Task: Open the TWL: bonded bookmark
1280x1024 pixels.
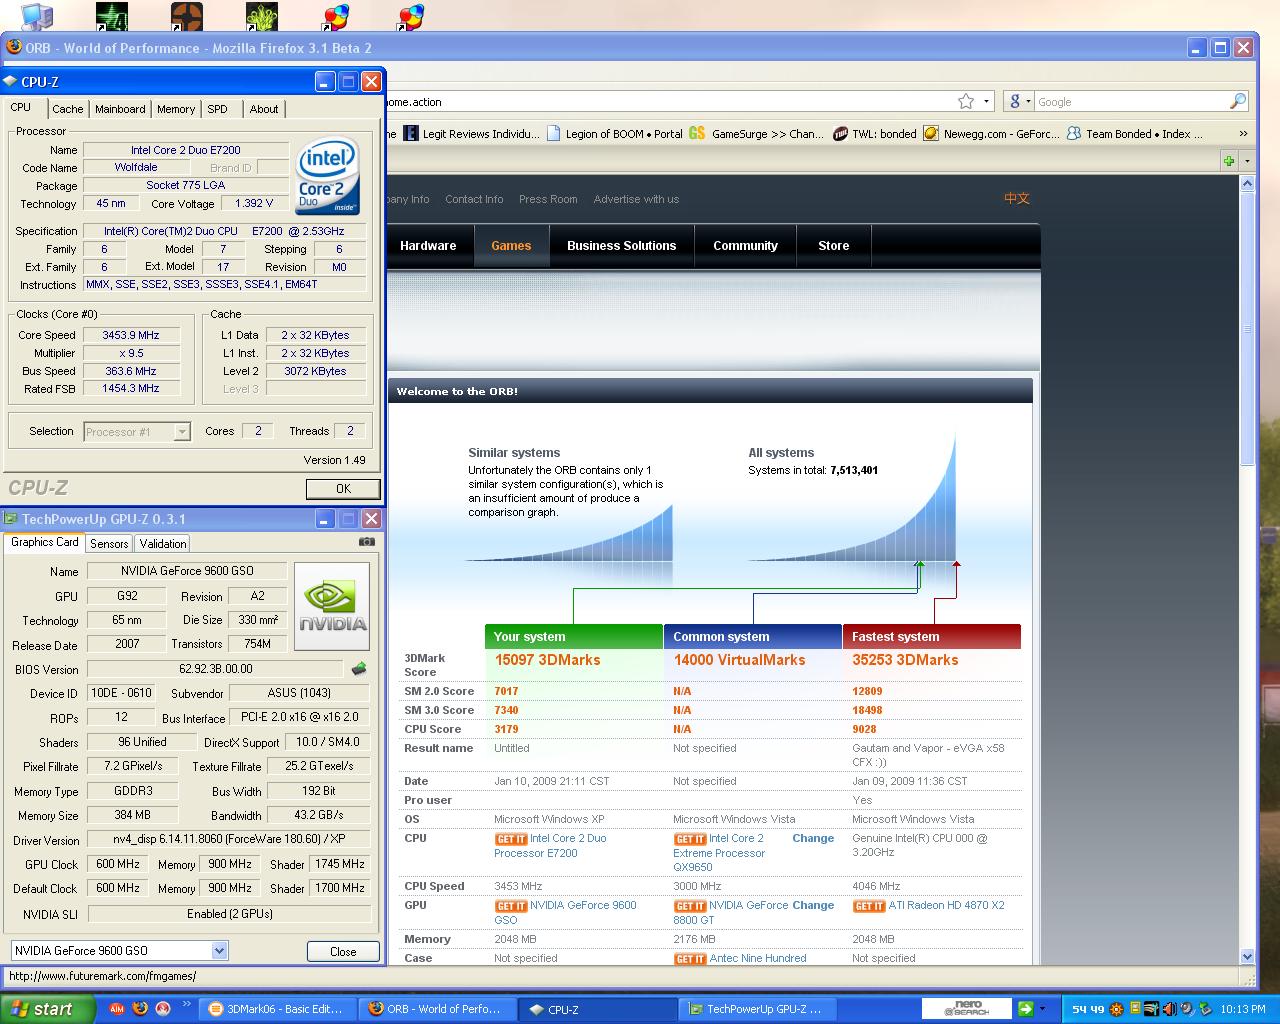Action: (875, 133)
